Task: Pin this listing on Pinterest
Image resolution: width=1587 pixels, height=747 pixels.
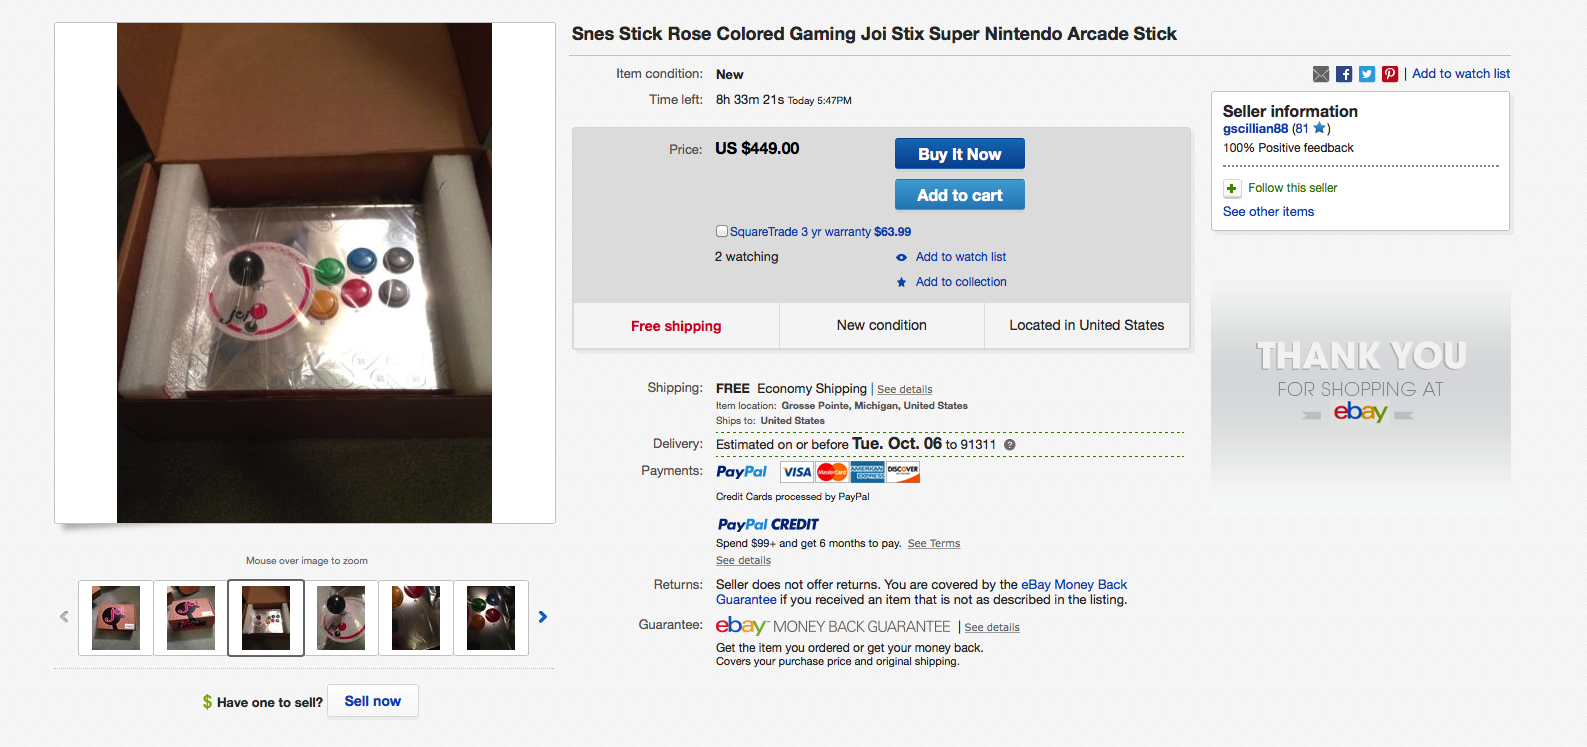Action: pos(1390,74)
